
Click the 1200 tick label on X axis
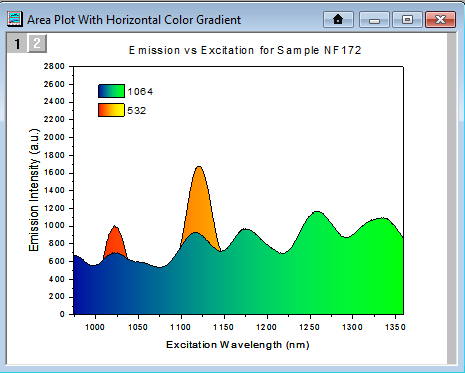point(267,327)
